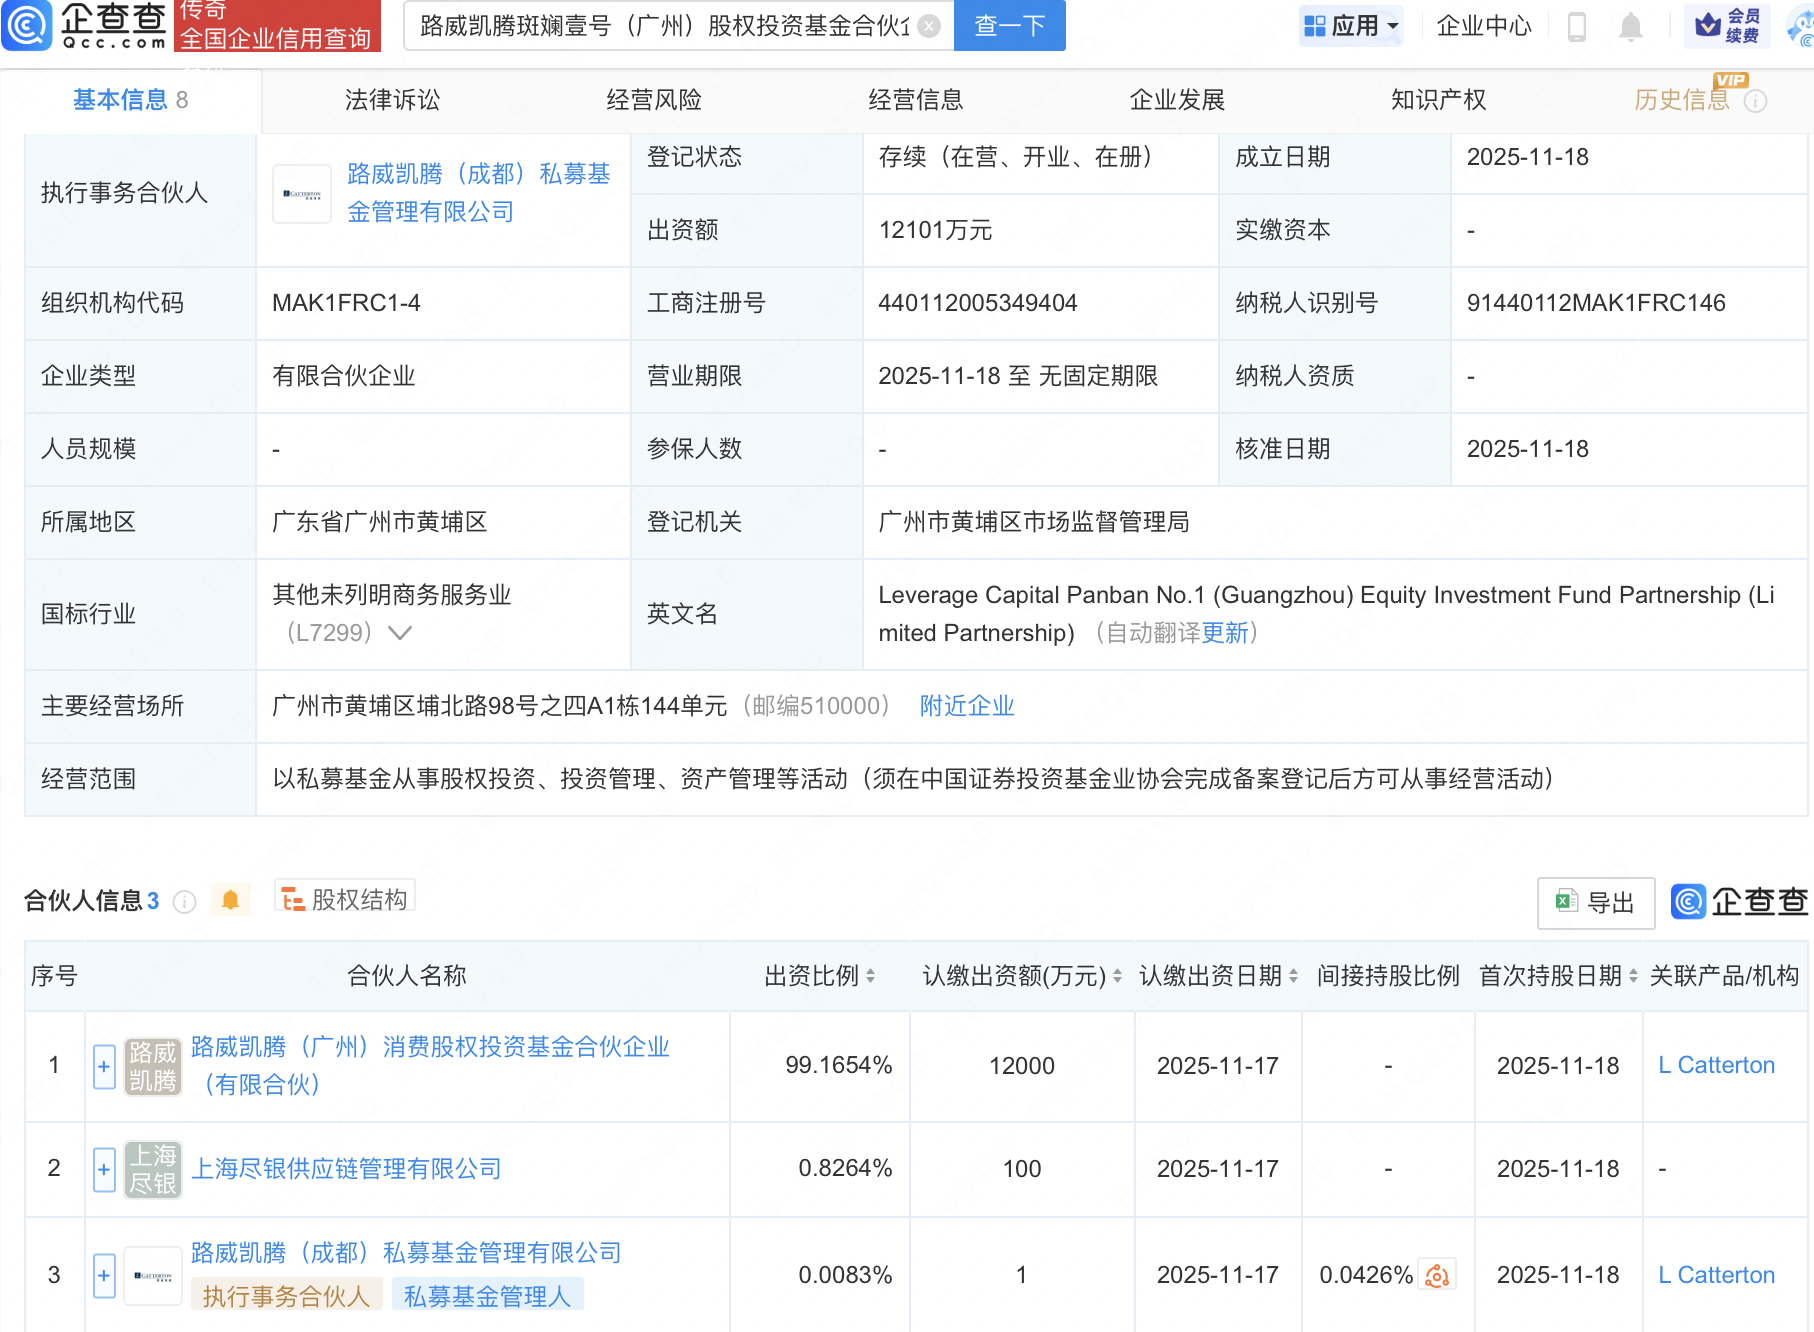Sort by 首次持股日期 column
Image resolution: width=1814 pixels, height=1332 pixels.
1633,976
